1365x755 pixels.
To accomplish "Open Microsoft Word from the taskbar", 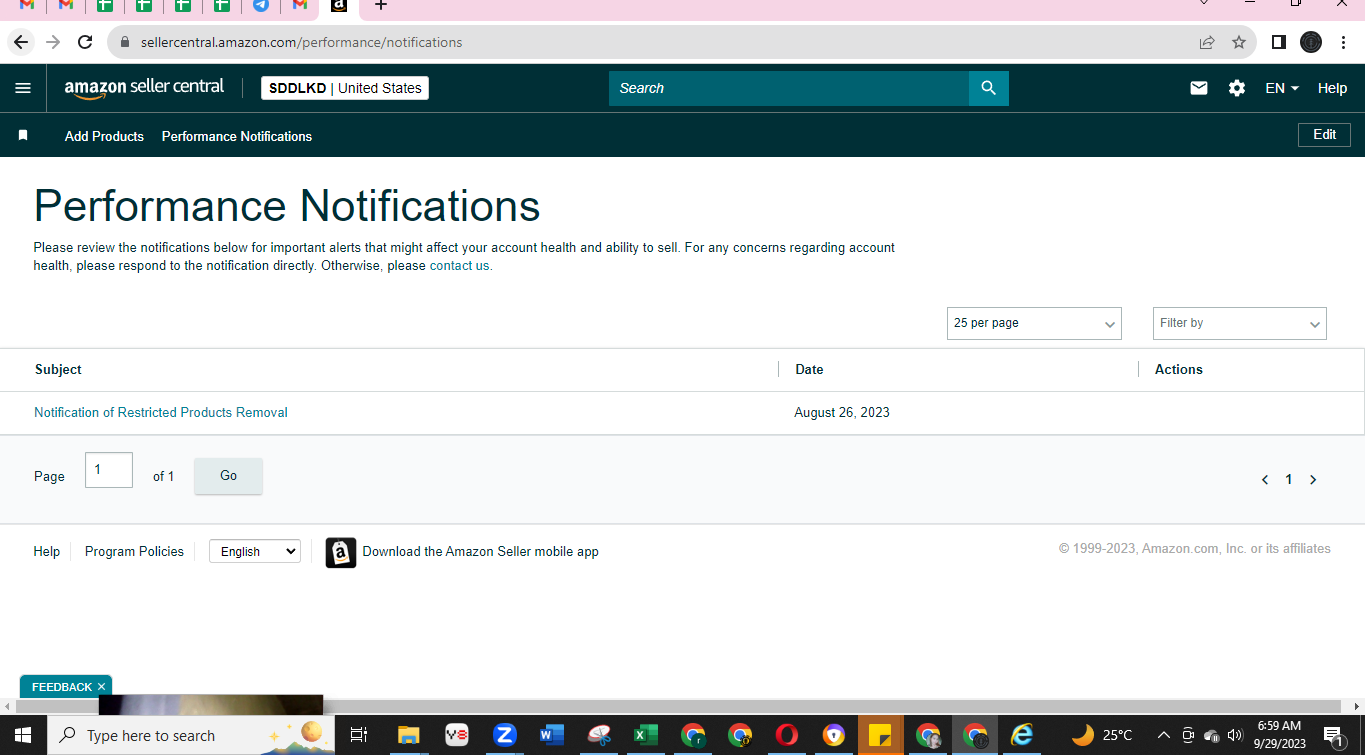I will pyautogui.click(x=551, y=735).
